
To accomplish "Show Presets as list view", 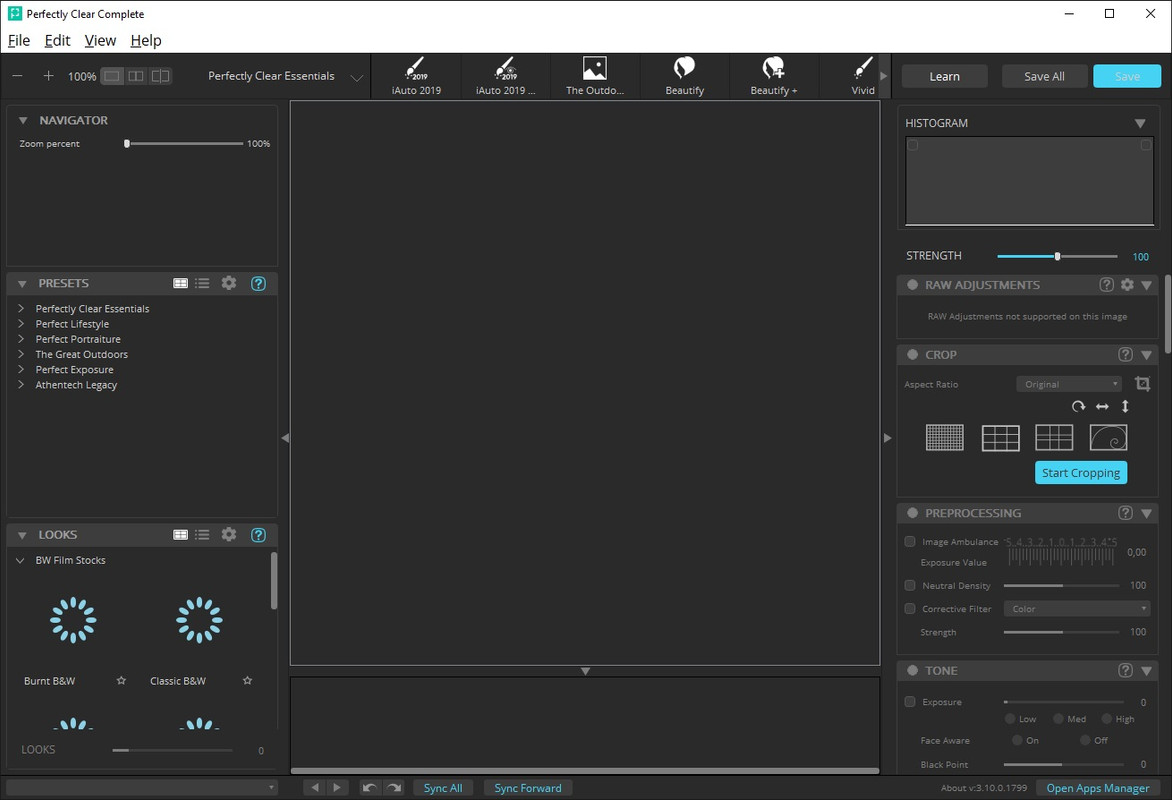I will 202,283.
